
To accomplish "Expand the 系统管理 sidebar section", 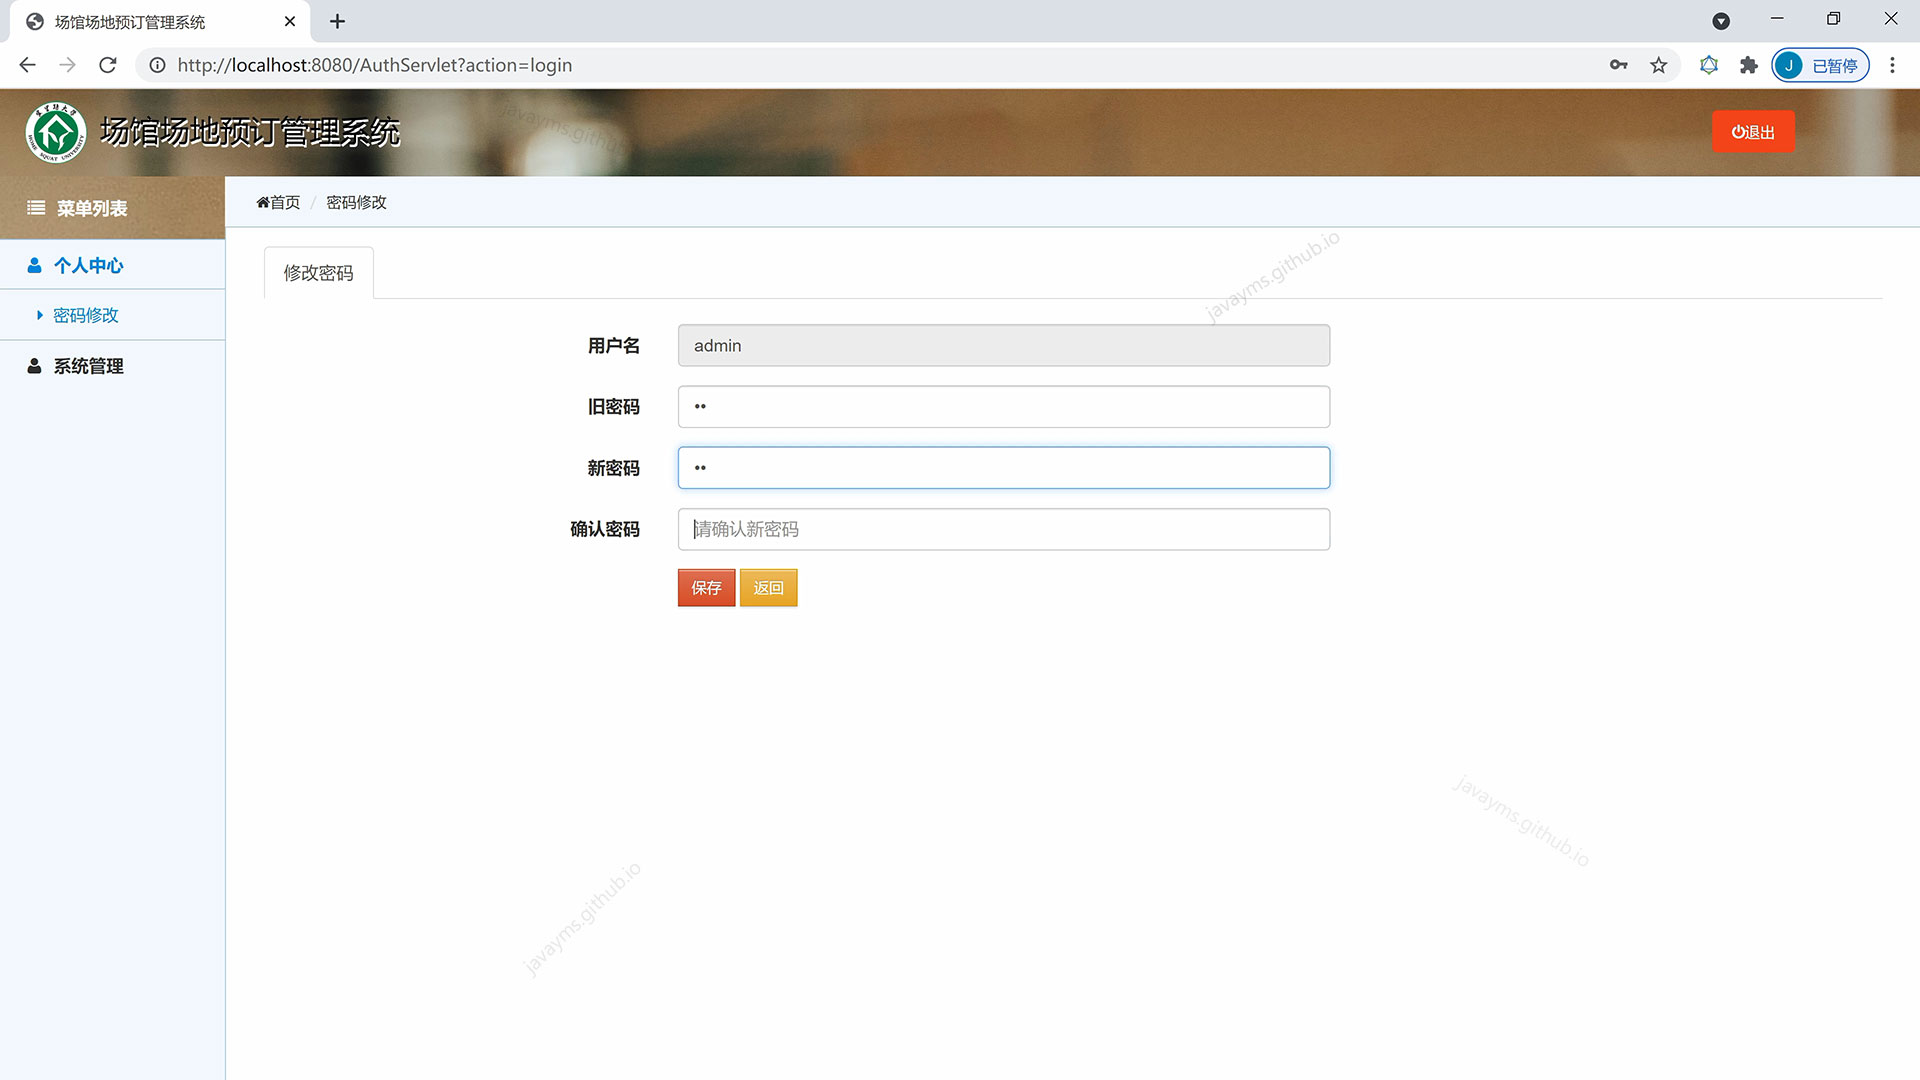I will tap(88, 365).
